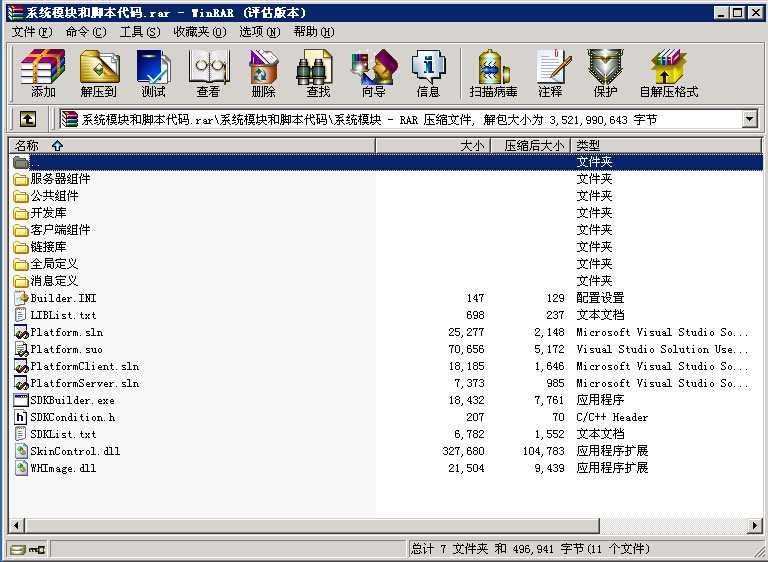The height and width of the screenshot is (562, 768).
Task: Sort by the 压缩后大小 column header
Action: [x=531, y=146]
